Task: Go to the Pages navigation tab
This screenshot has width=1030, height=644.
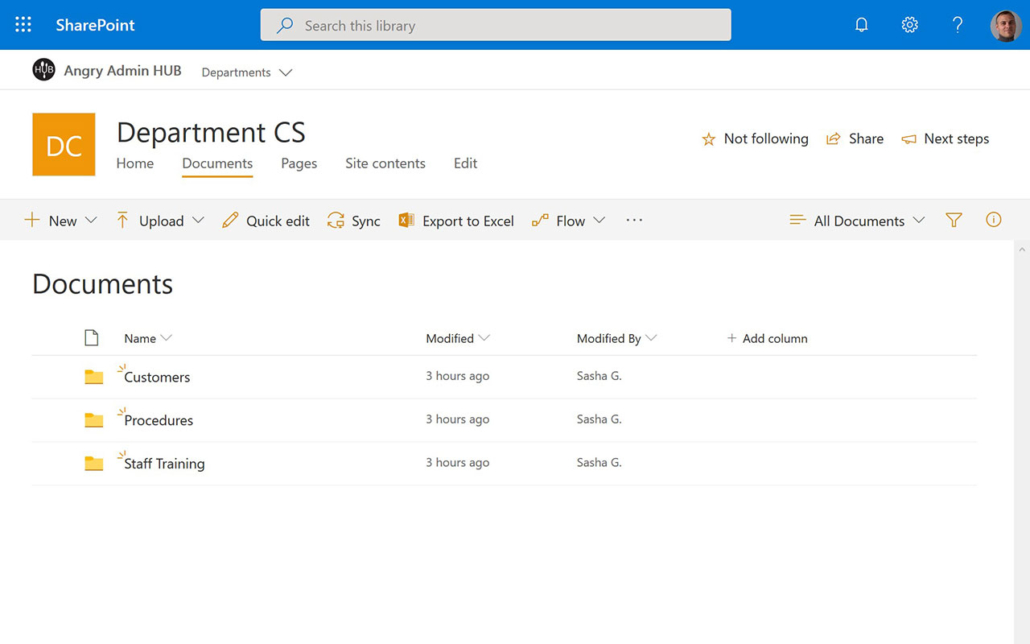Action: pos(299,163)
